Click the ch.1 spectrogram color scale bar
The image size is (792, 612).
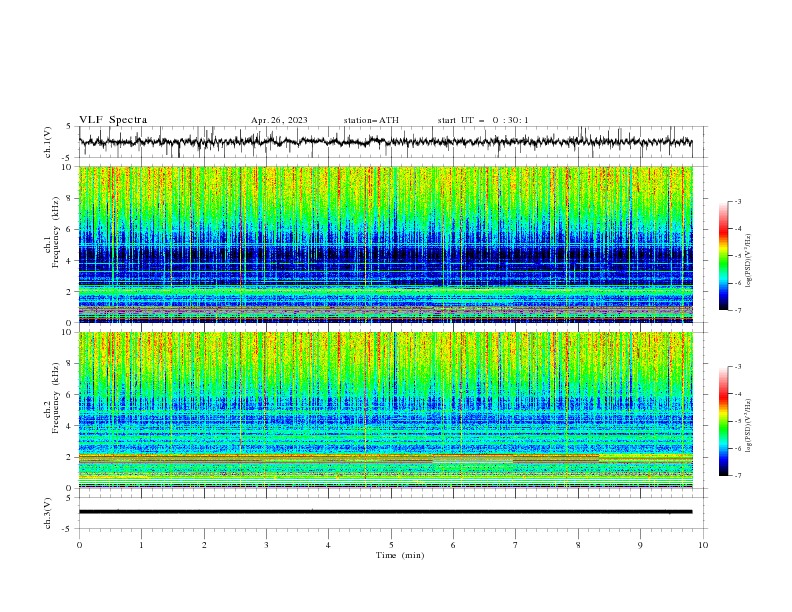(723, 256)
